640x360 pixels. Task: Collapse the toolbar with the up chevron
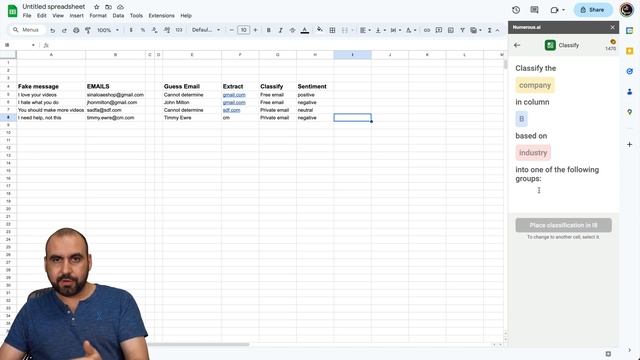tap(498, 30)
